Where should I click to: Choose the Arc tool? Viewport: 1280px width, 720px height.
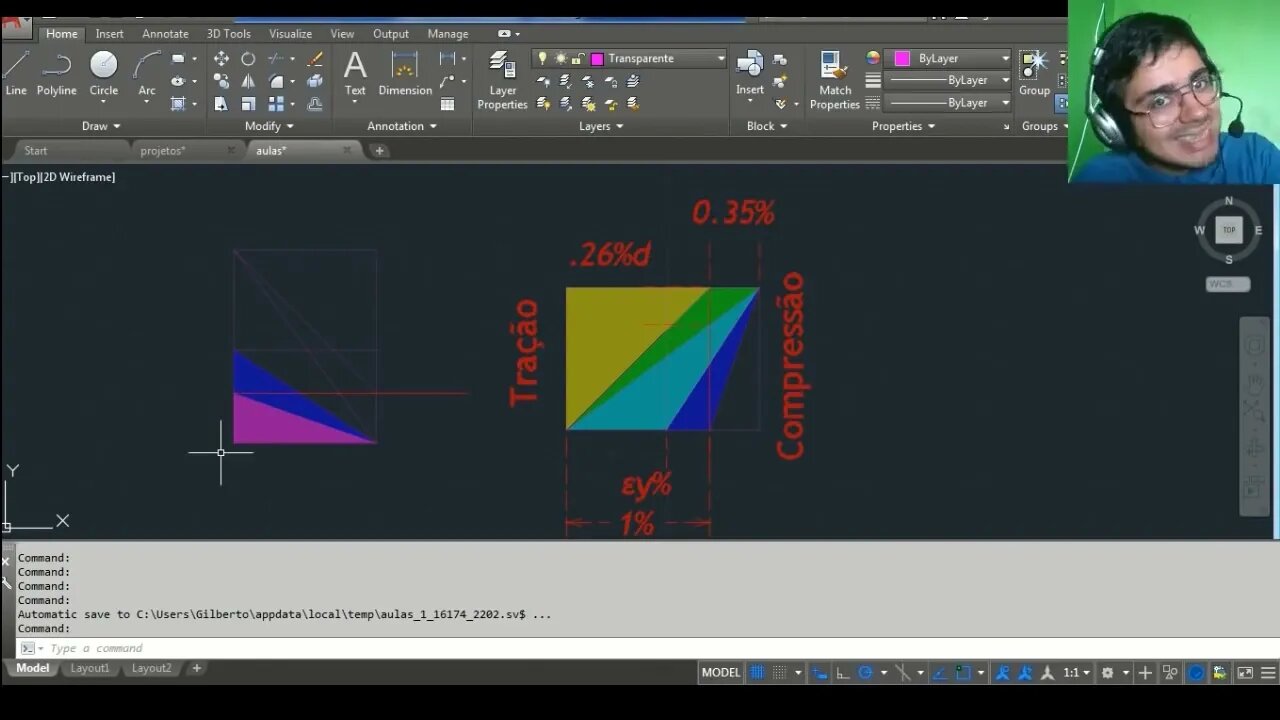pos(147,73)
